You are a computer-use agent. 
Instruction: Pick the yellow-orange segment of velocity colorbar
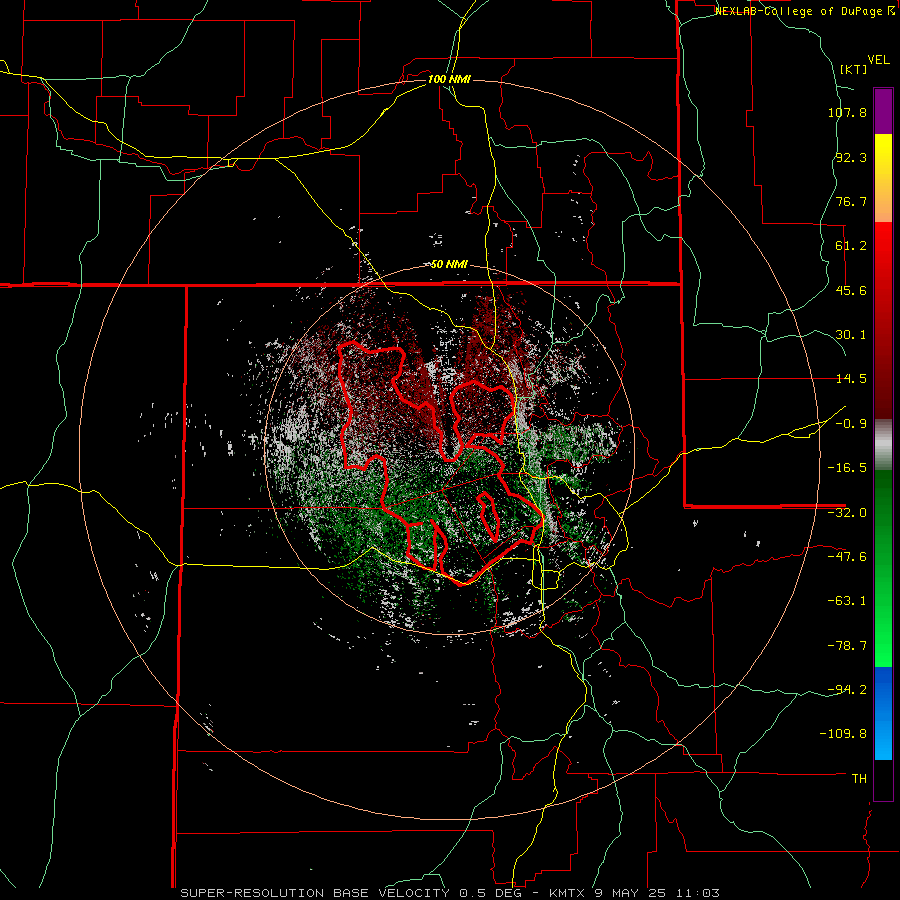(x=883, y=178)
